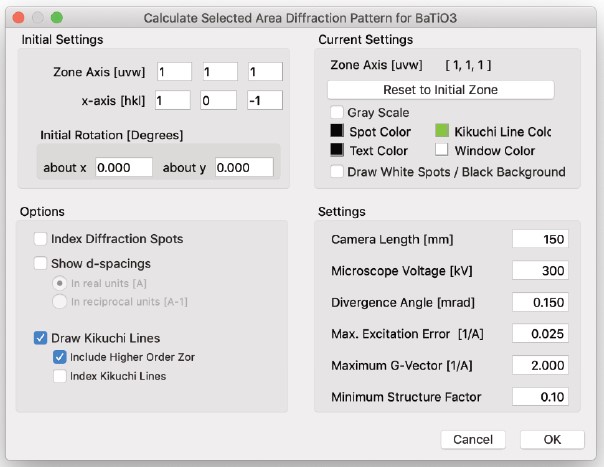The image size is (604, 467).
Task: Click the OK button
Action: coord(552,439)
